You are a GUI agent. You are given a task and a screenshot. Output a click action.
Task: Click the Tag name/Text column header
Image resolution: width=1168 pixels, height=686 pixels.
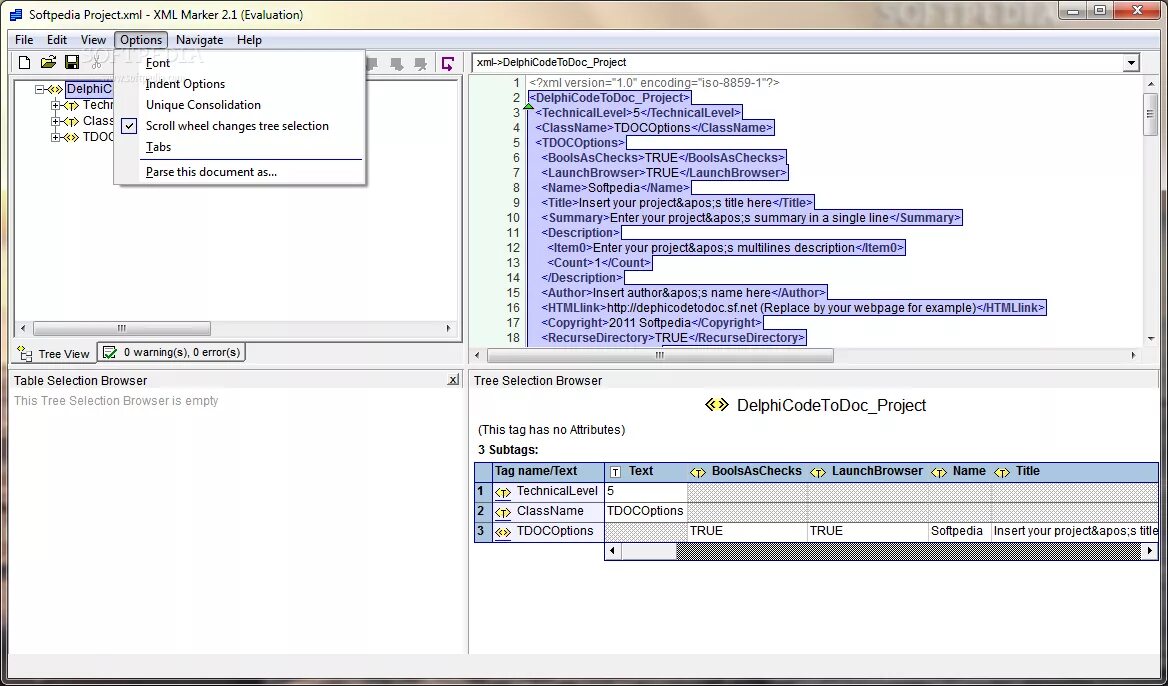point(548,471)
